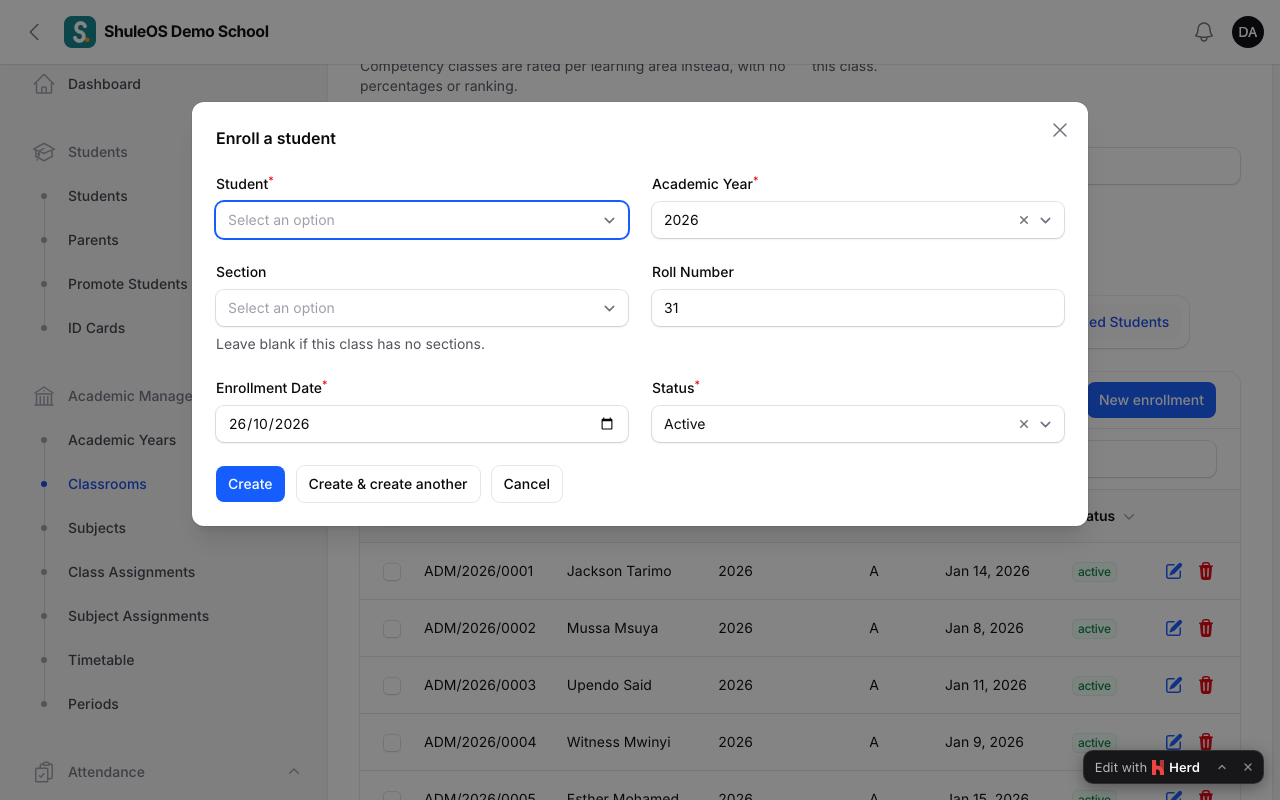Click the Enrollment Date field

coord(422,424)
